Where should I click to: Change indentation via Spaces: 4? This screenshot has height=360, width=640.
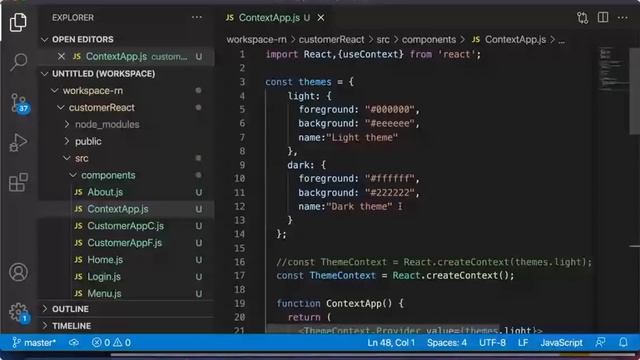pos(447,342)
